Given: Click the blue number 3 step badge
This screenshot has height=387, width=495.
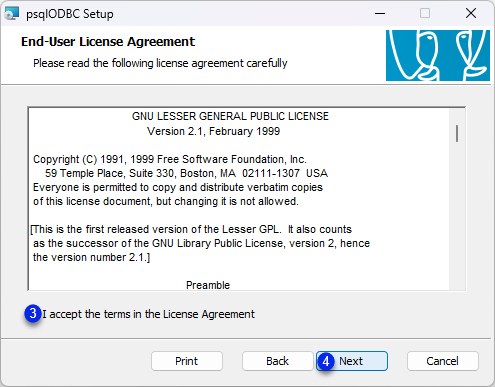Looking at the screenshot, I should click(33, 313).
